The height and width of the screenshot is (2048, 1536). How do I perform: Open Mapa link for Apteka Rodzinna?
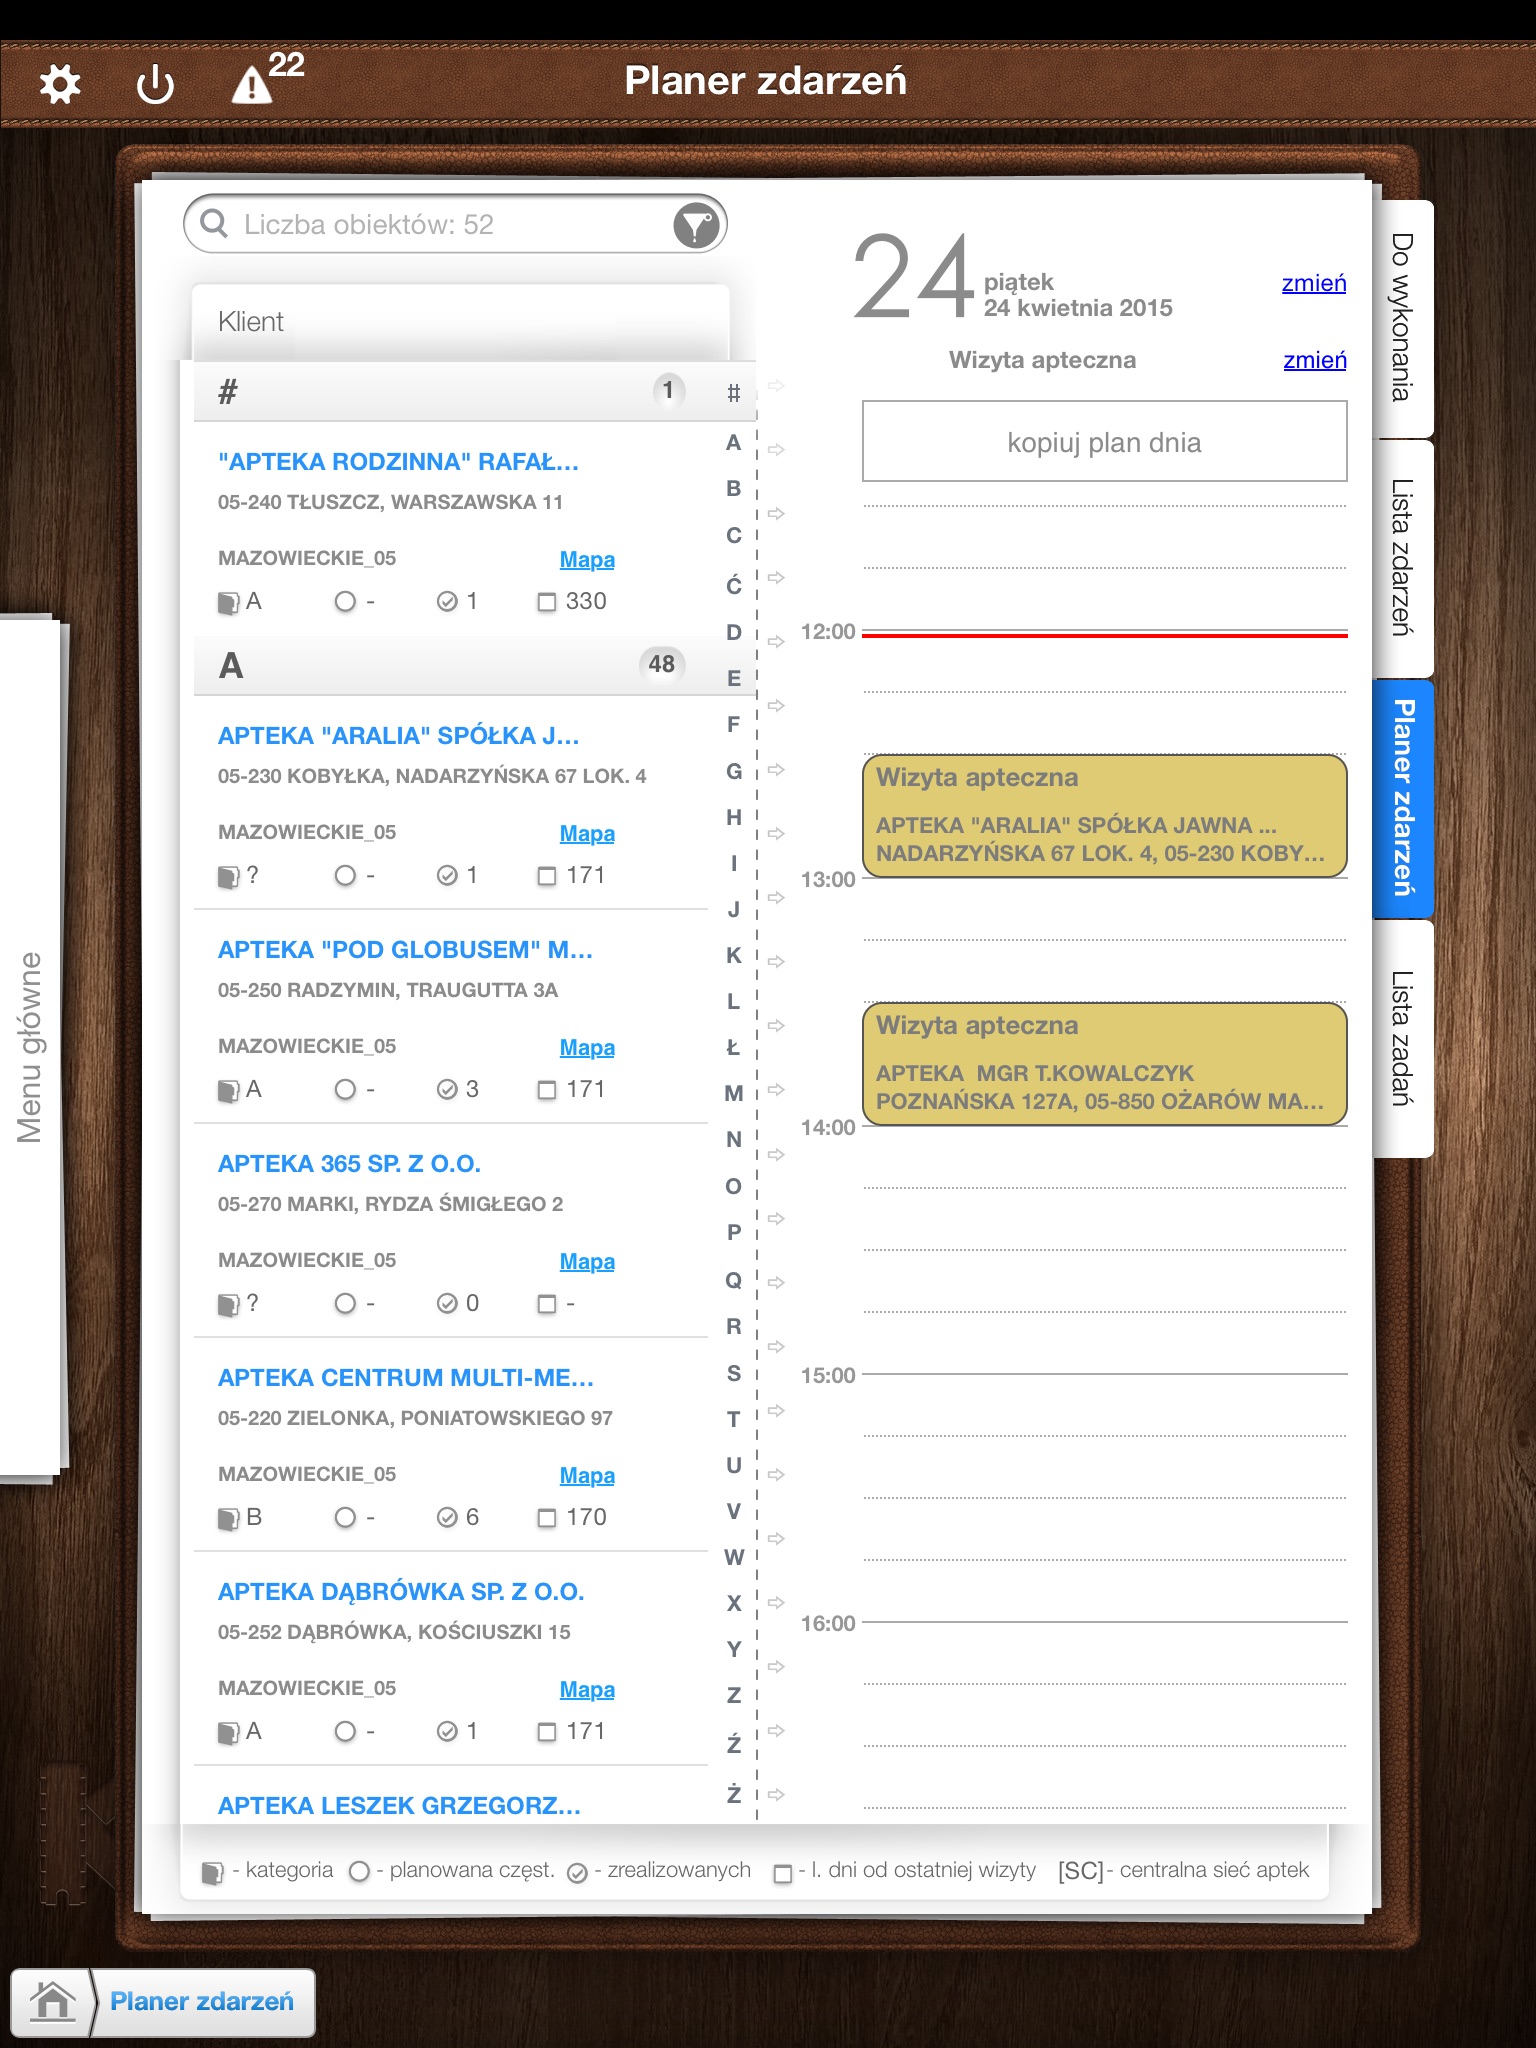pyautogui.click(x=587, y=560)
